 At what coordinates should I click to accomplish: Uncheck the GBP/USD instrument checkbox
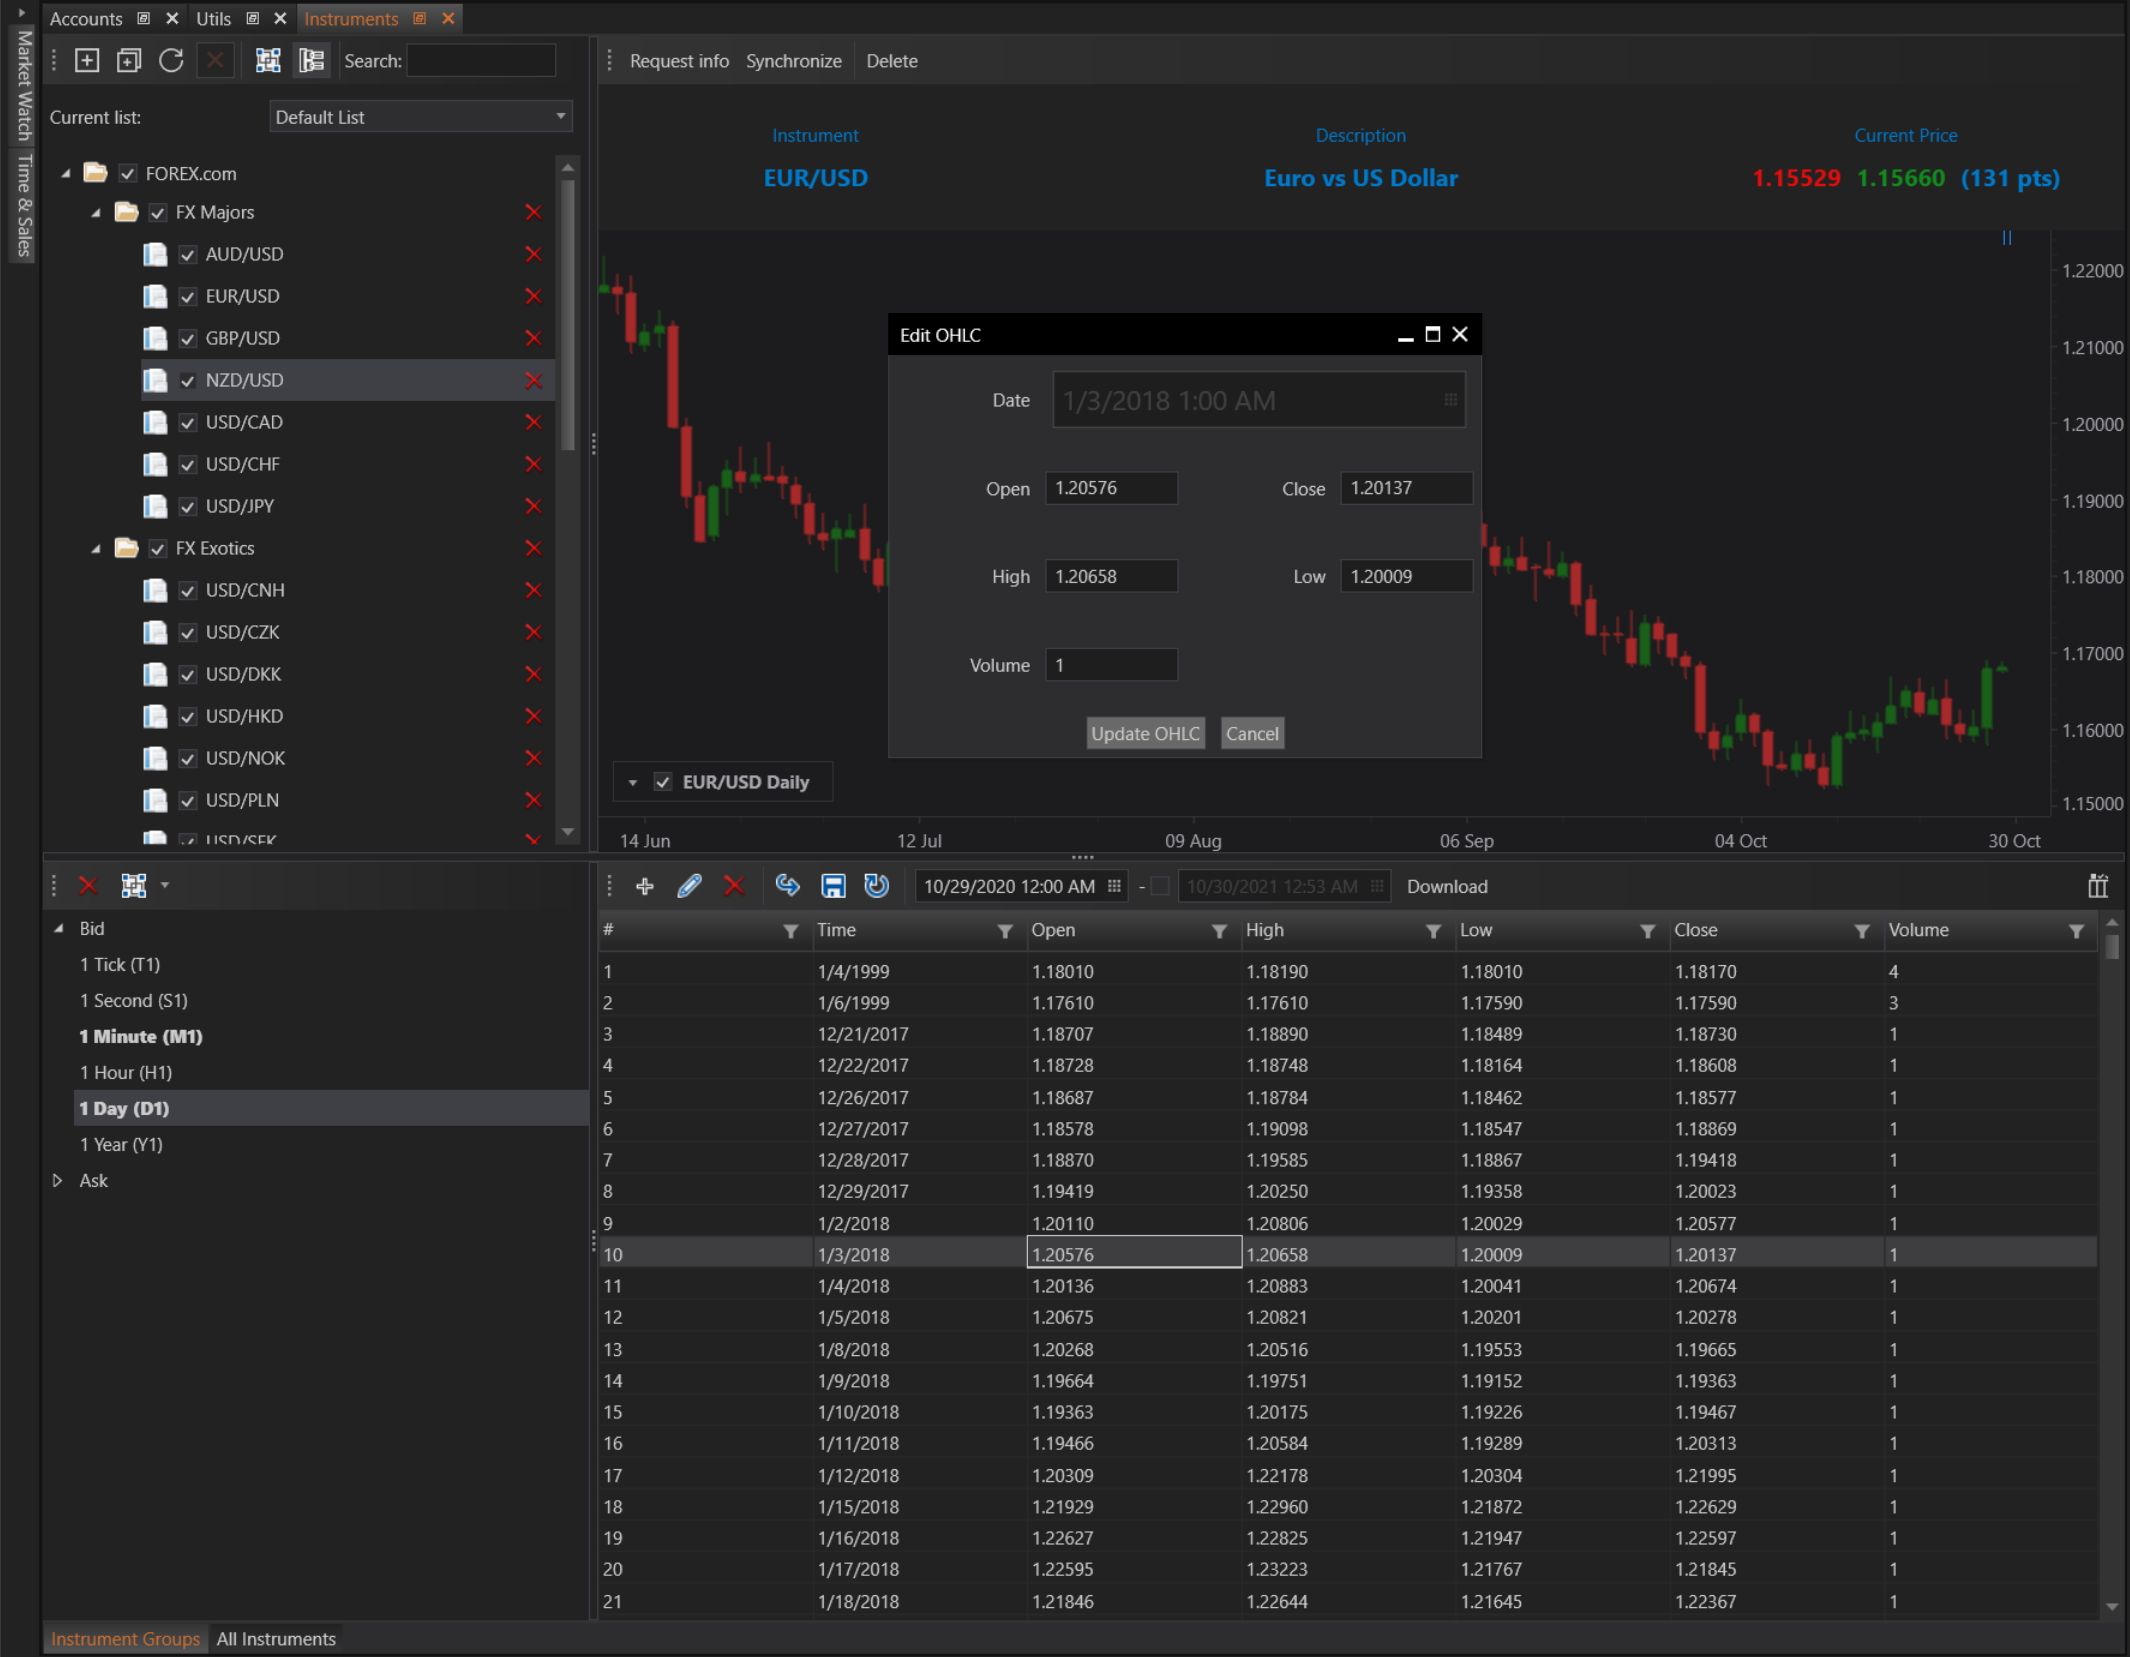tap(187, 339)
